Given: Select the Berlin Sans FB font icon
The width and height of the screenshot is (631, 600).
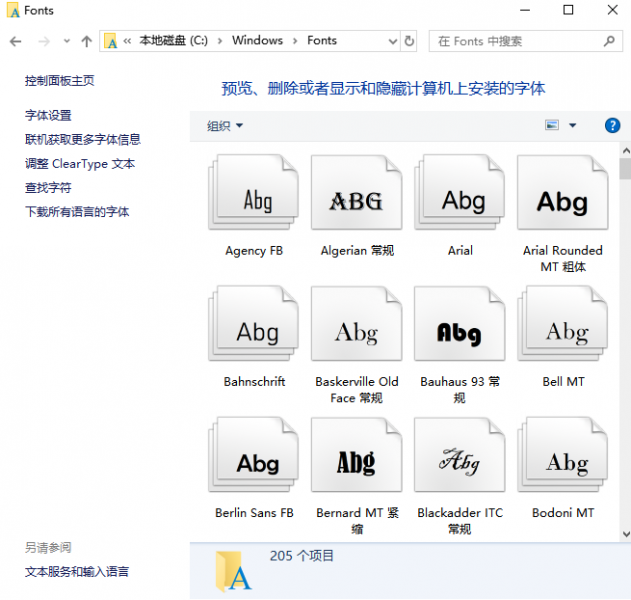Looking at the screenshot, I should click(254, 455).
